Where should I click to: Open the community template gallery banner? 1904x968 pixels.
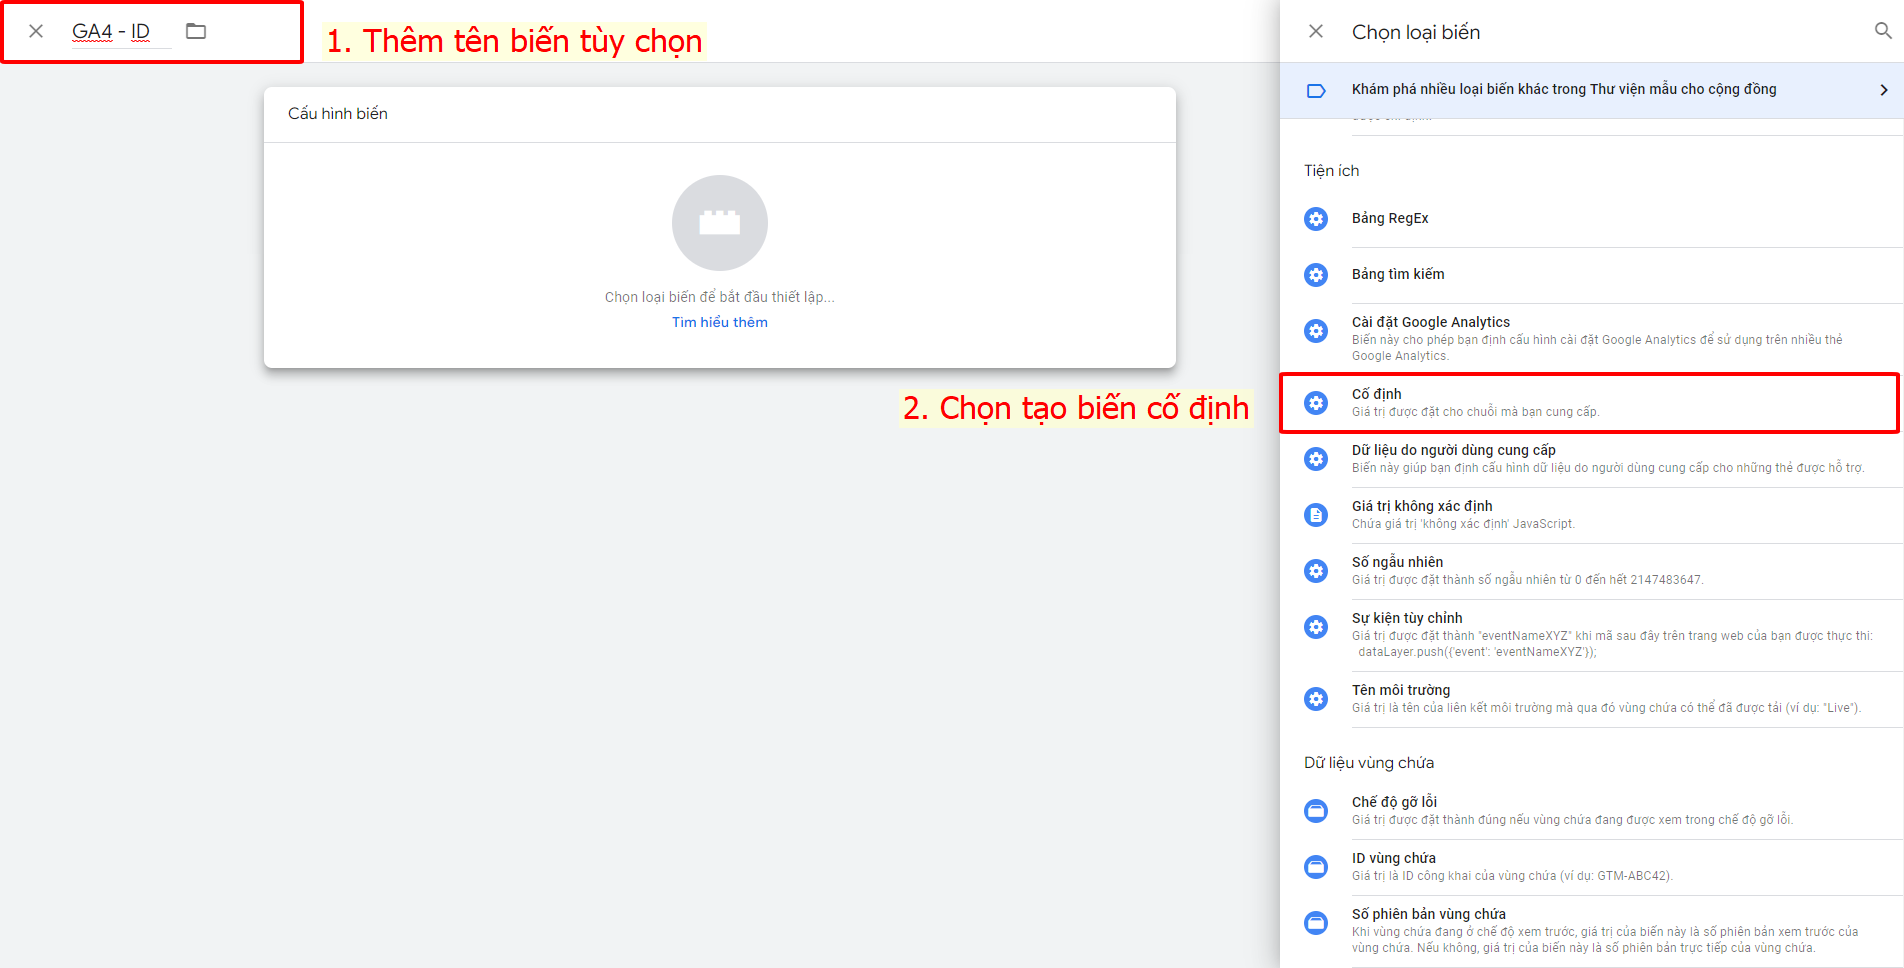point(1592,90)
